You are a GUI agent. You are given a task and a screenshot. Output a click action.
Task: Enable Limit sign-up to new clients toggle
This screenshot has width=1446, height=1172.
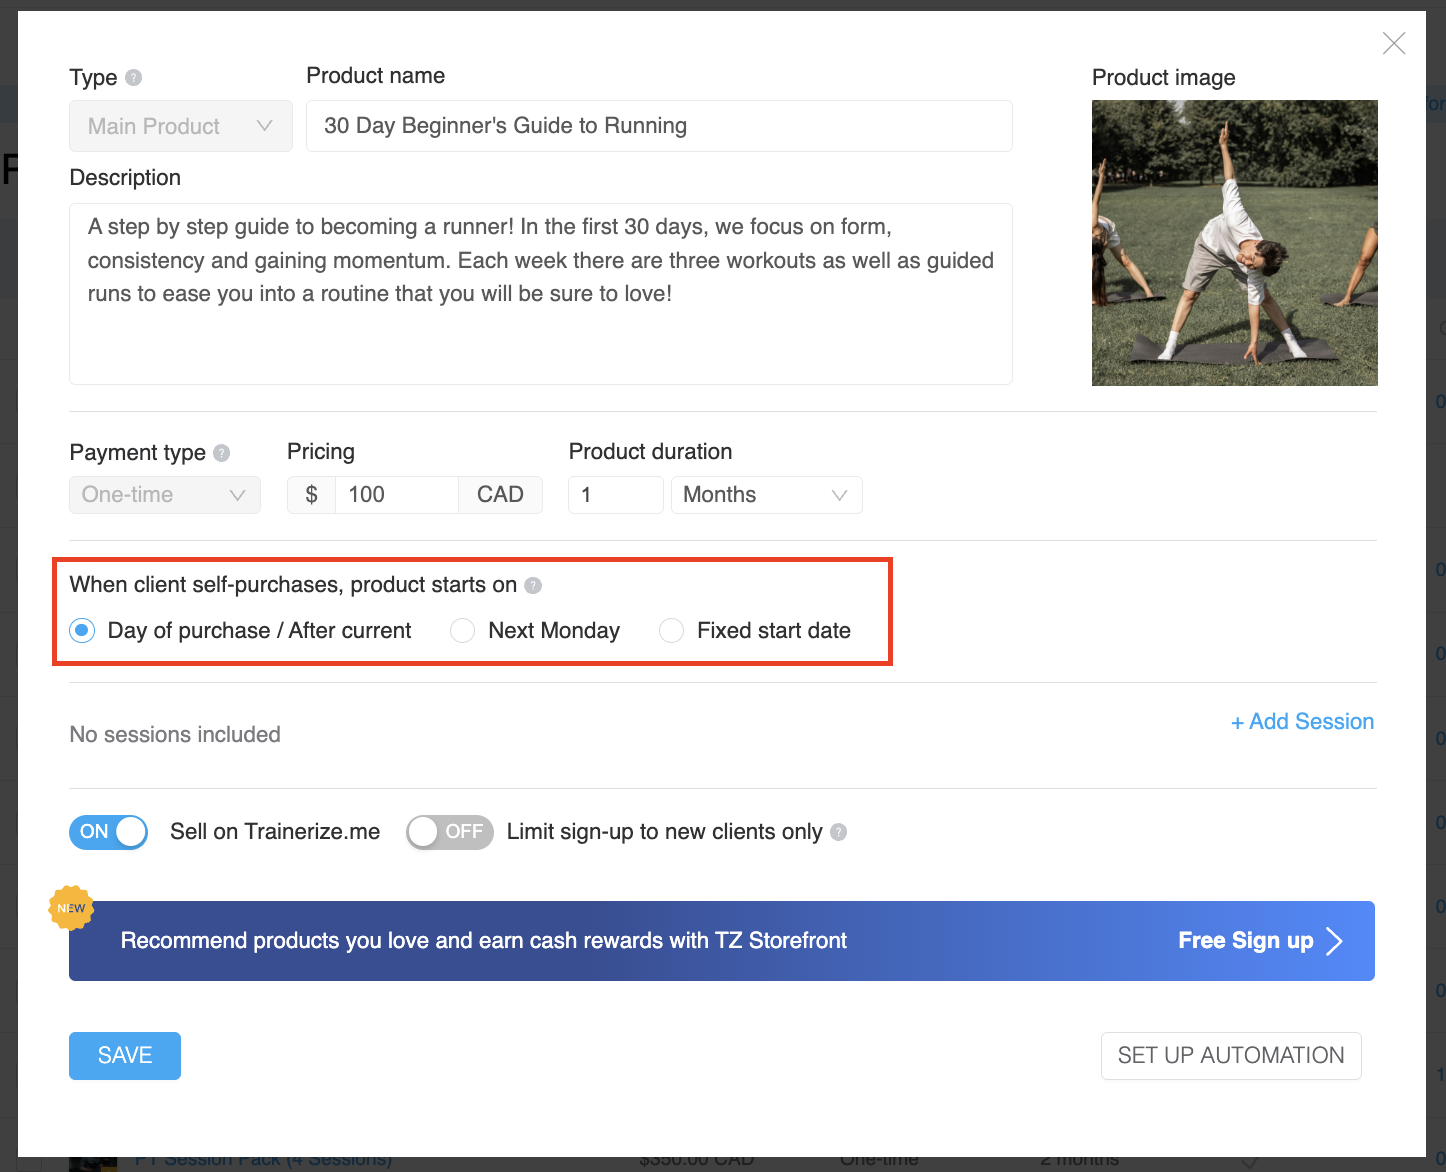point(450,832)
